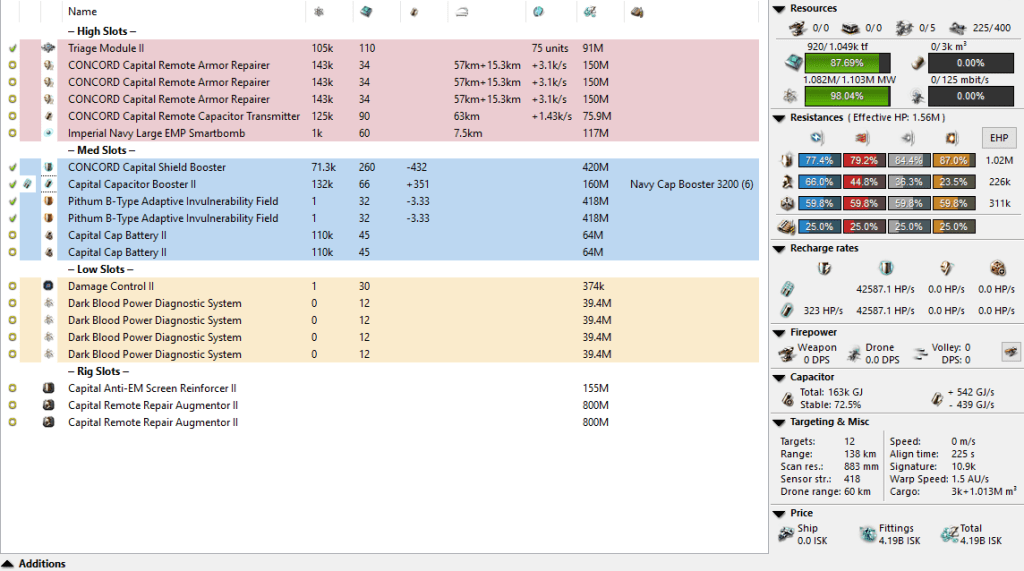The width and height of the screenshot is (1024, 571).
Task: Click the weapon DPS icon in Firepower
Action: (x=786, y=353)
